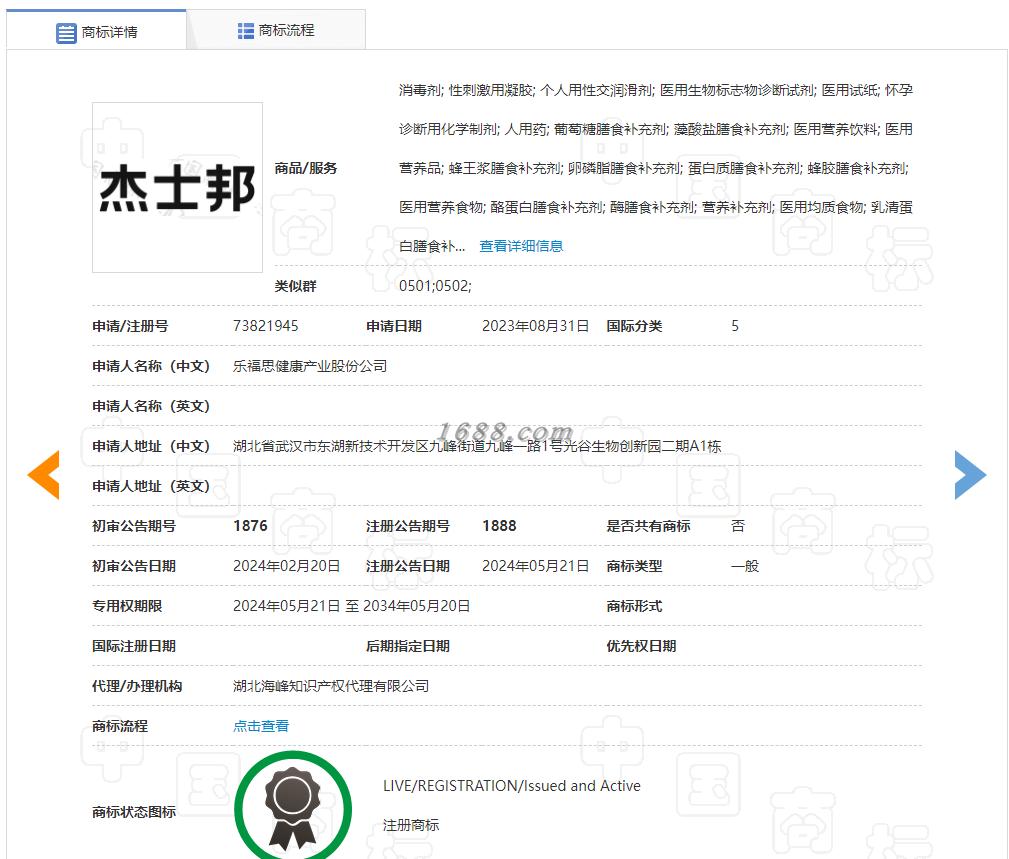Select preliminary announcement date 2024年02月20日
Screen dimensions: 1009x859
pos(286,566)
